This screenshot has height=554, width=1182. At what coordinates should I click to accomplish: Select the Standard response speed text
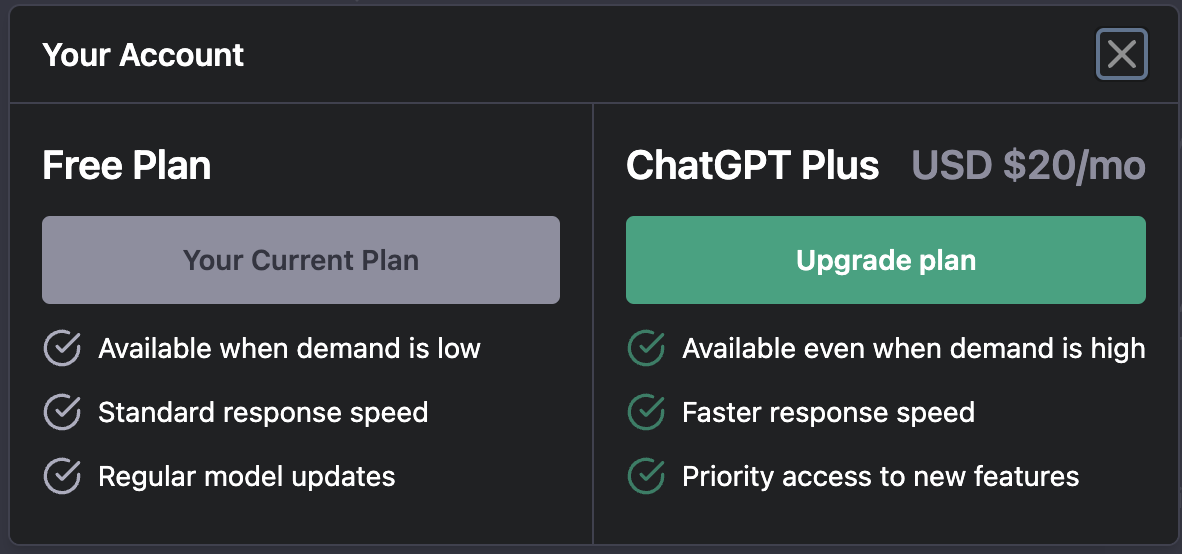[x=263, y=412]
